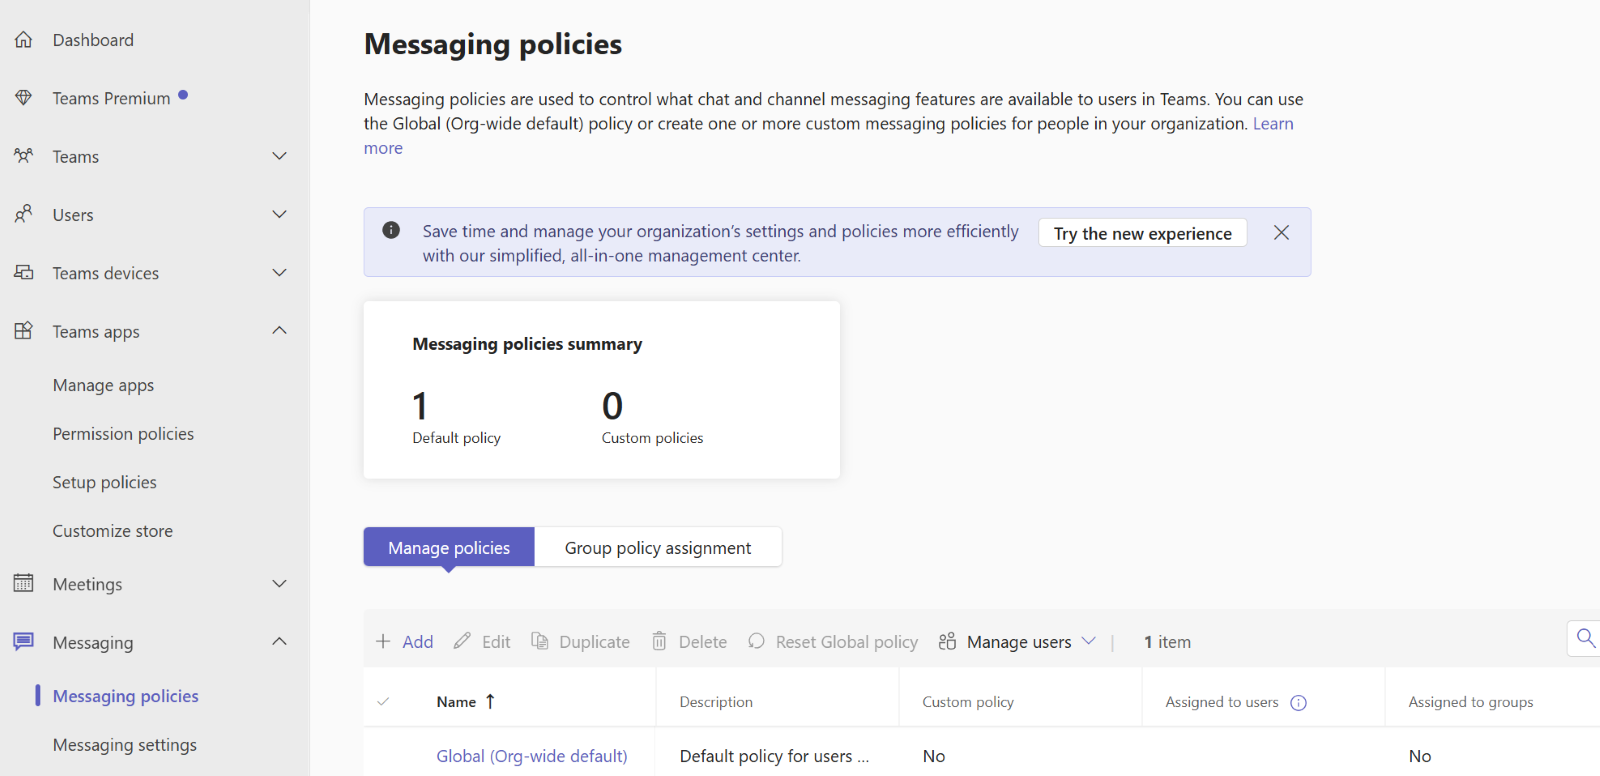Click the Assigned to users column header
The width and height of the screenshot is (1600, 776).
[x=1222, y=702]
